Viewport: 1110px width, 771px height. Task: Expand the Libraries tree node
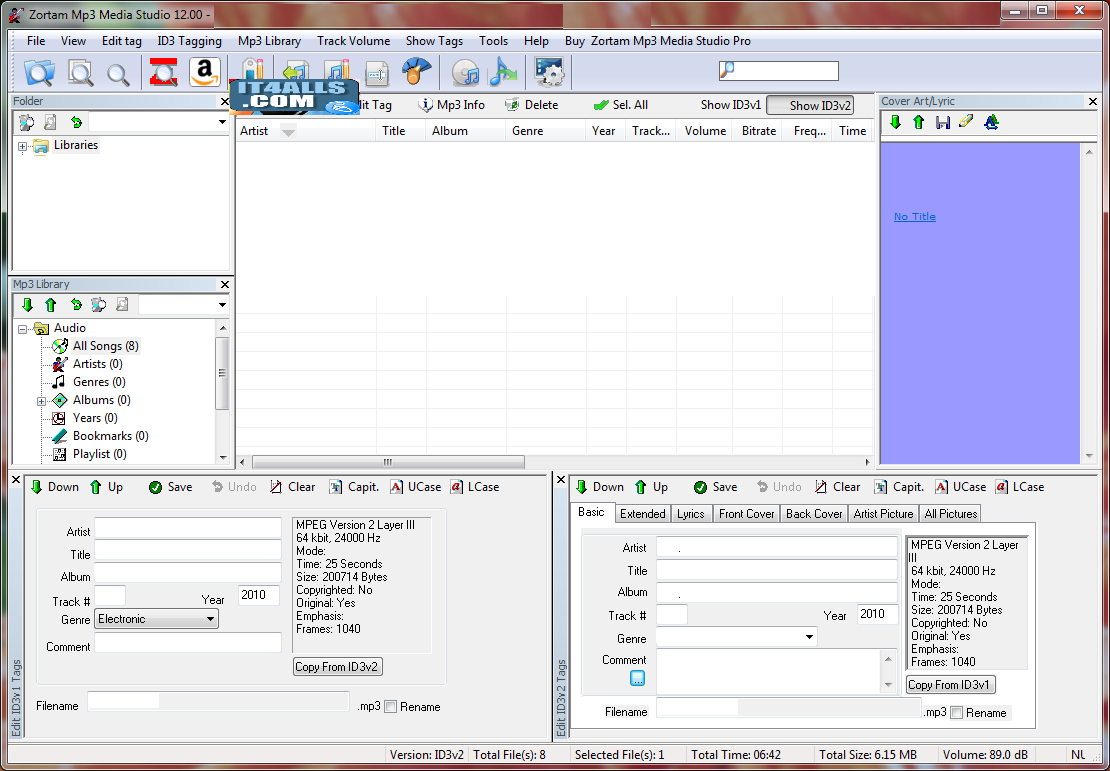tap(23, 147)
